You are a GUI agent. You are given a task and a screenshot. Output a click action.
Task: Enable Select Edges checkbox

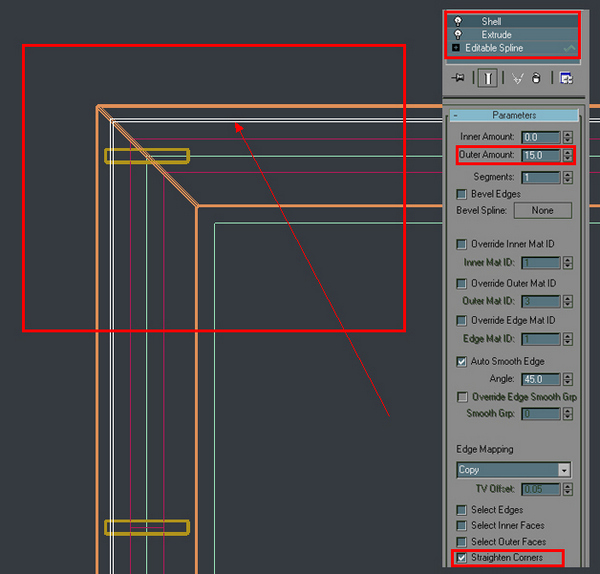pyautogui.click(x=461, y=510)
